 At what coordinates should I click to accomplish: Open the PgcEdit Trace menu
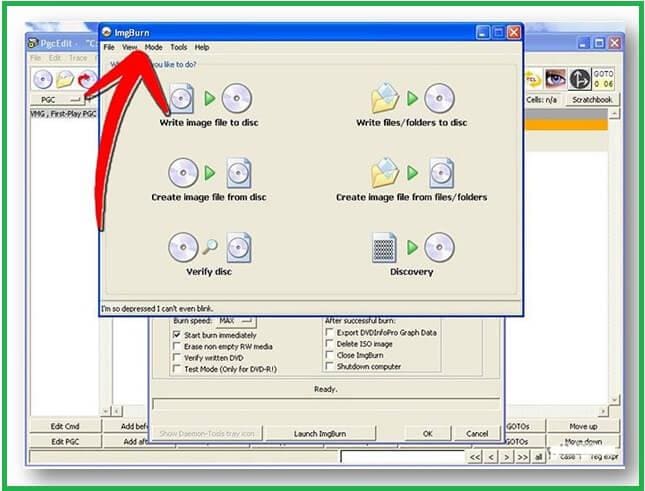(x=78, y=58)
